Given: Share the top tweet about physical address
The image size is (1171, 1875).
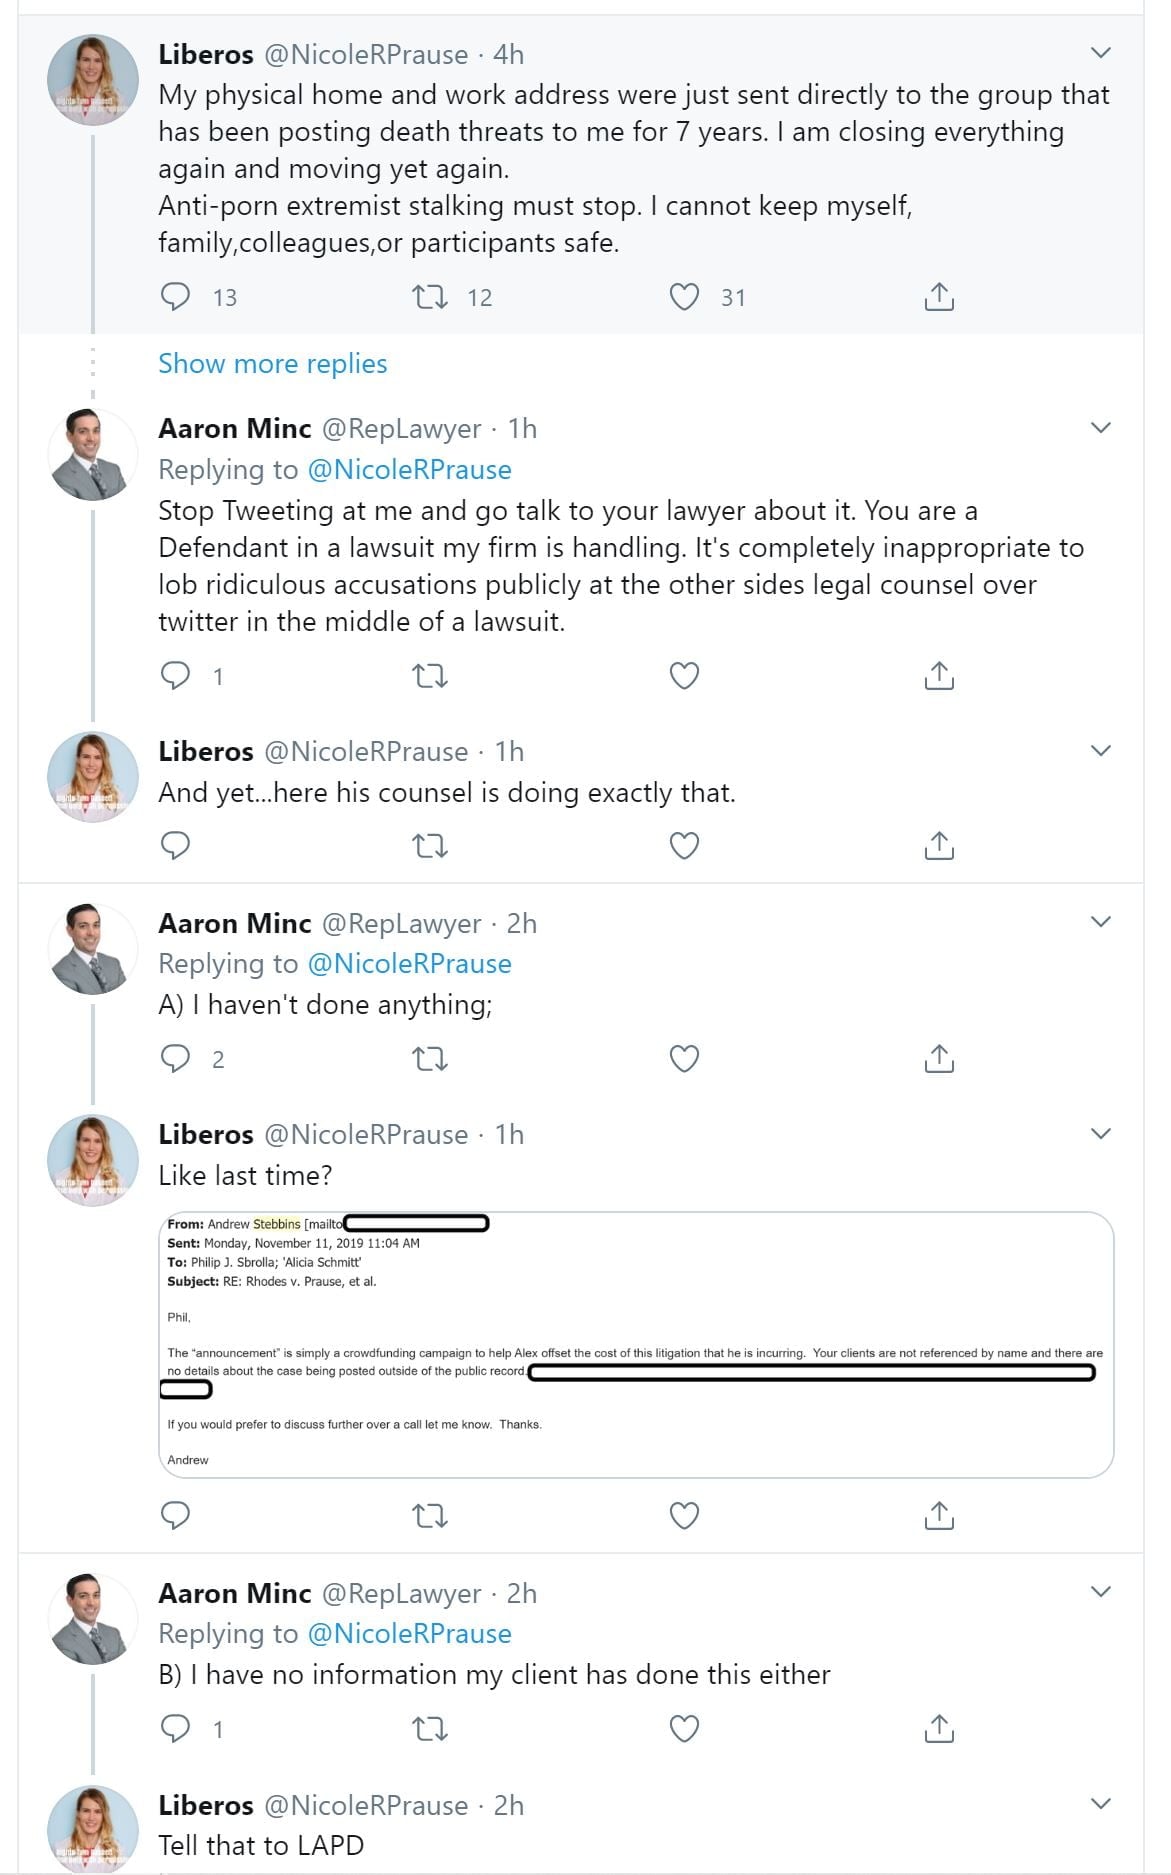Looking at the screenshot, I should tap(939, 297).
